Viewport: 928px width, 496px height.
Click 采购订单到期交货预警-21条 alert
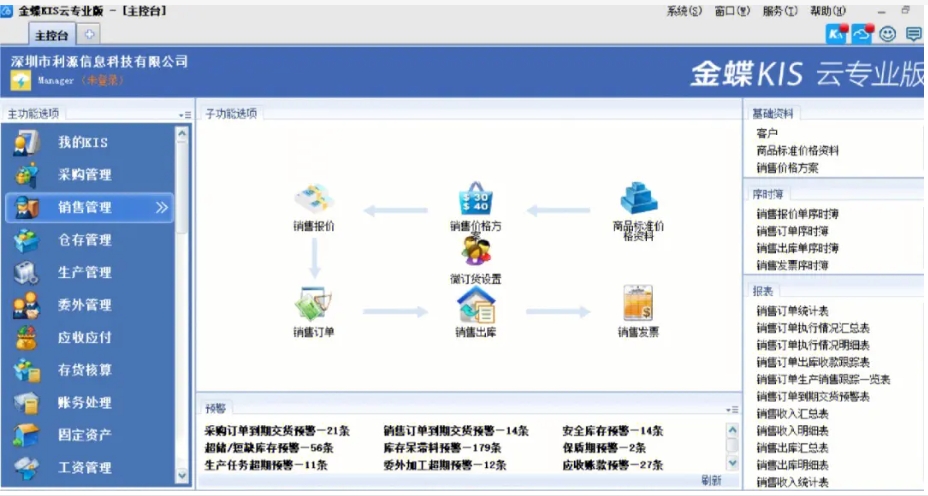(x=277, y=431)
